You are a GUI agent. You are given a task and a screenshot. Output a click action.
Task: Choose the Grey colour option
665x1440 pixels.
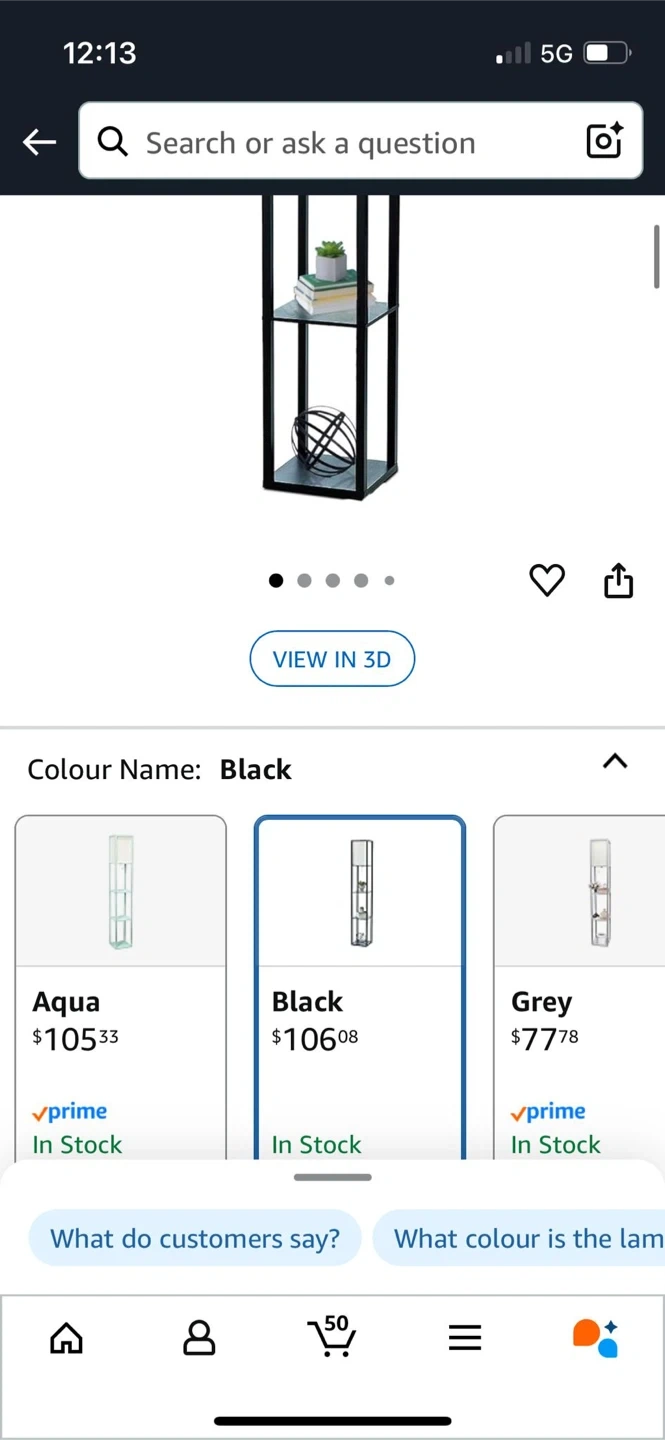(580, 985)
